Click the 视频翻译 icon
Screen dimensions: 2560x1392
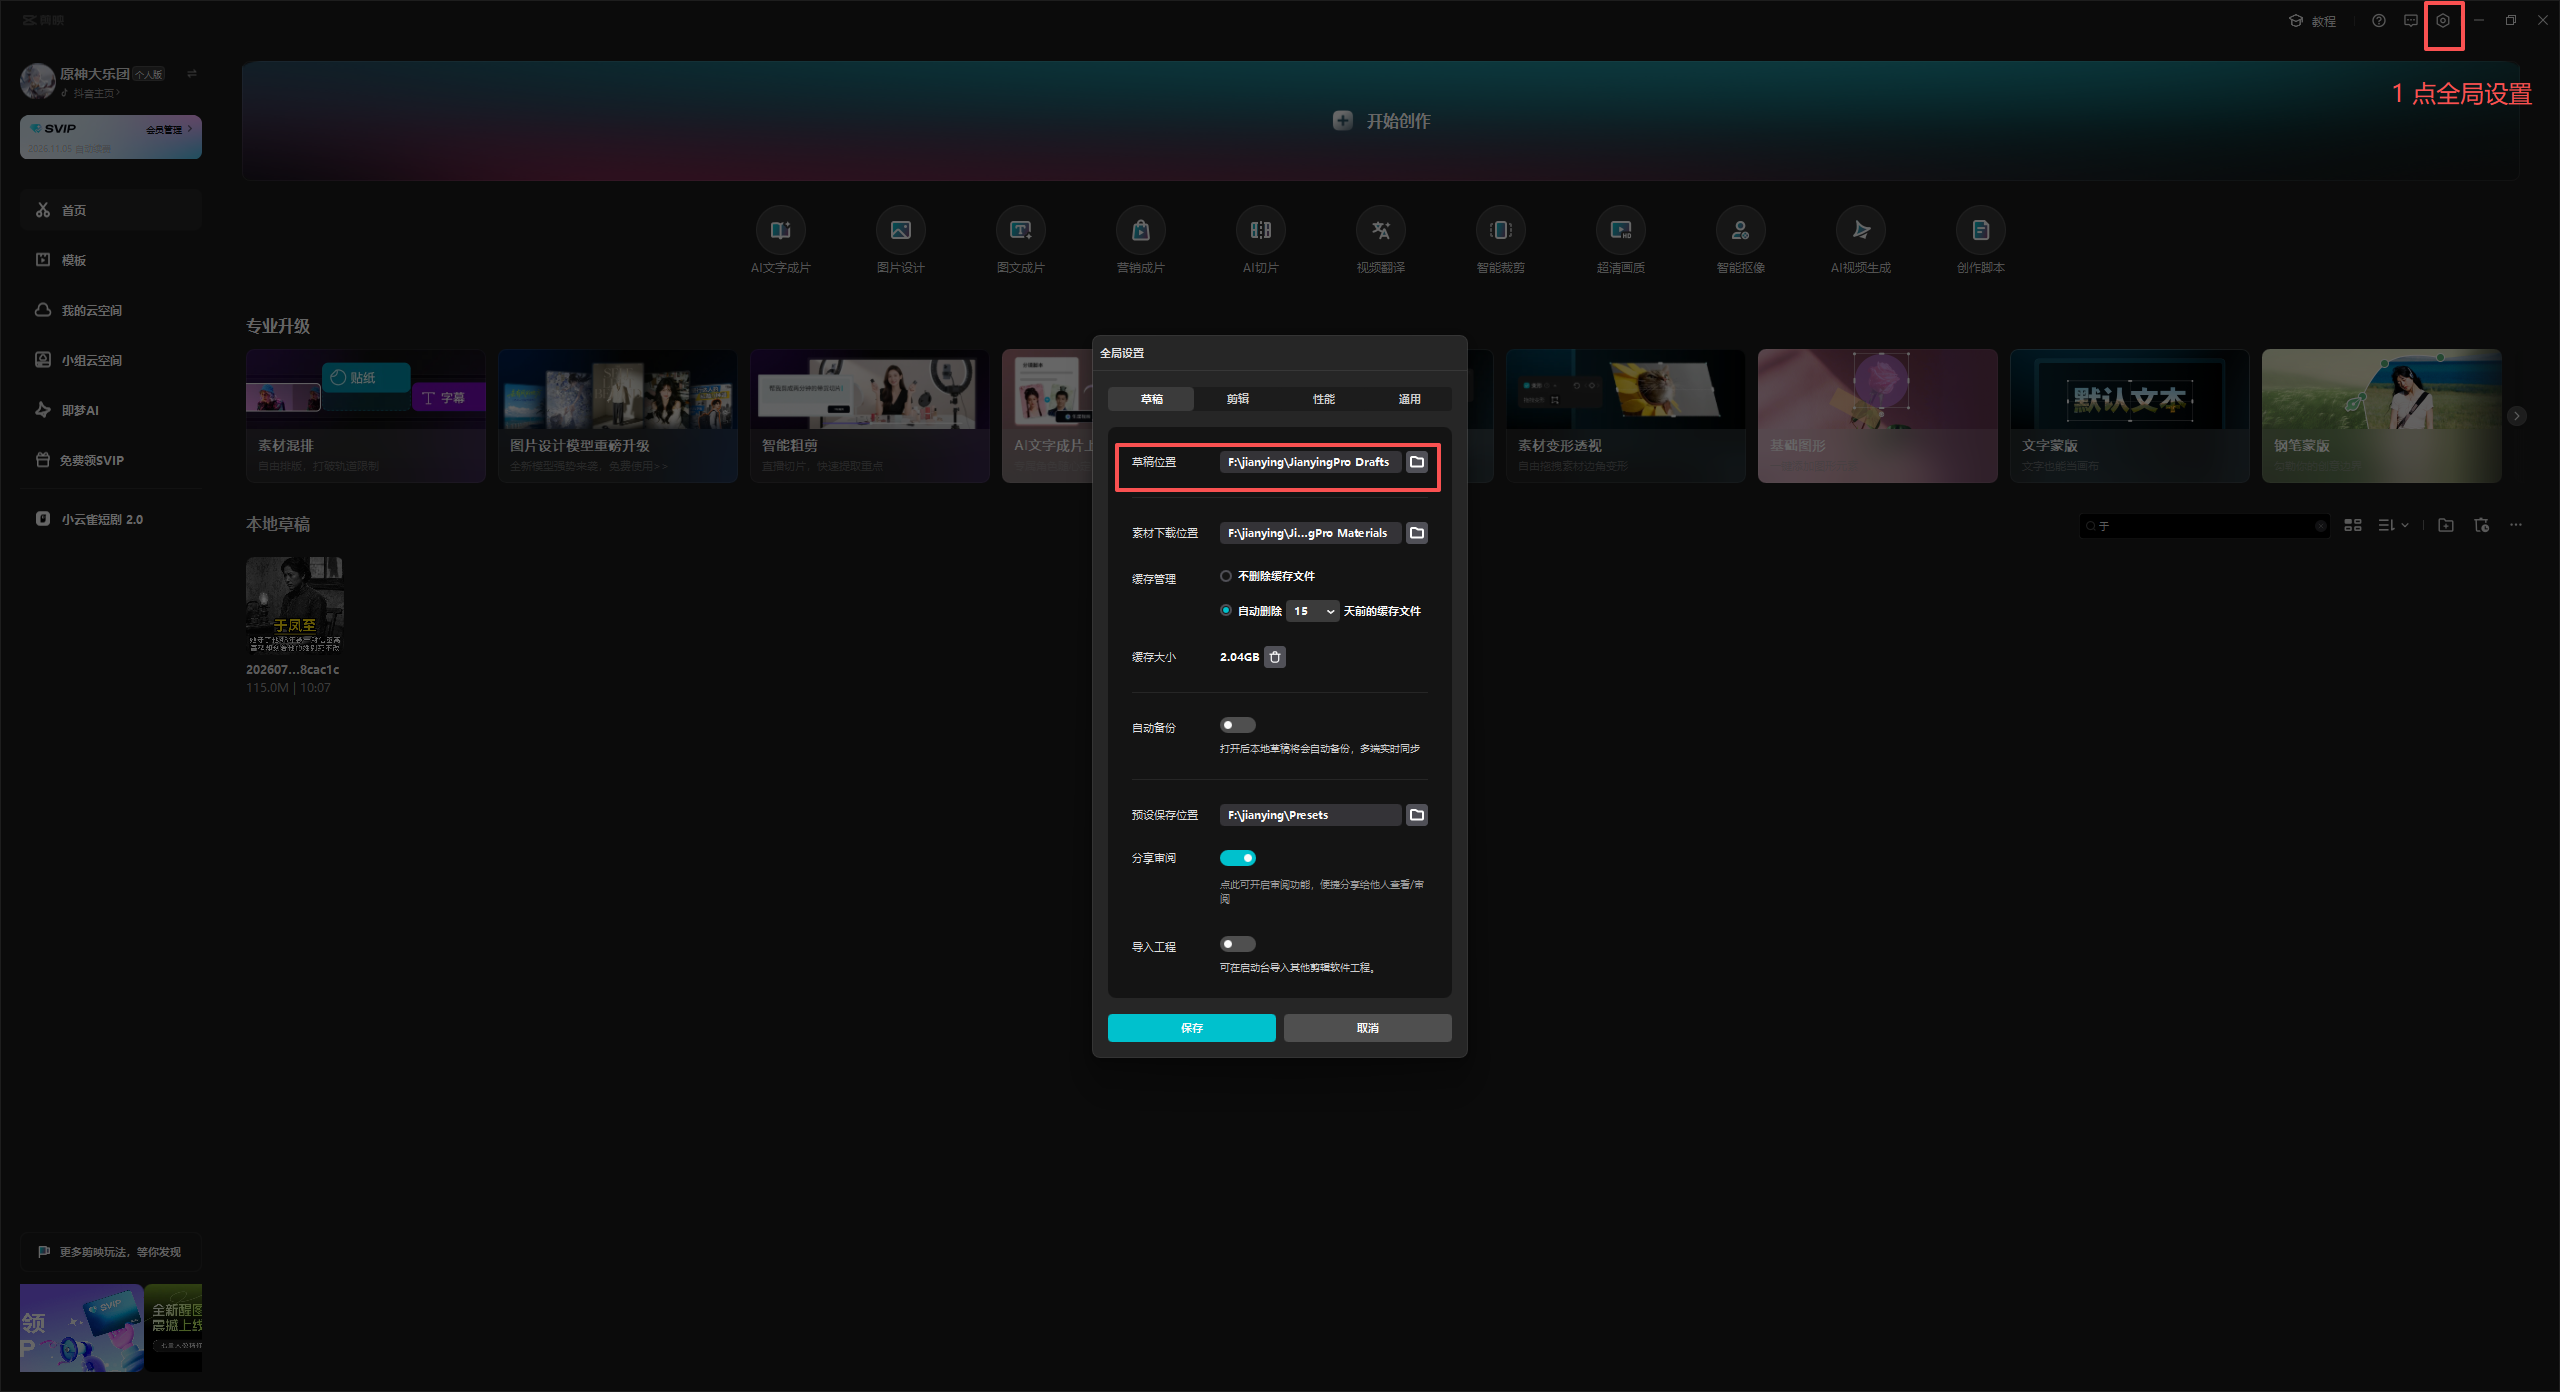point(1381,231)
